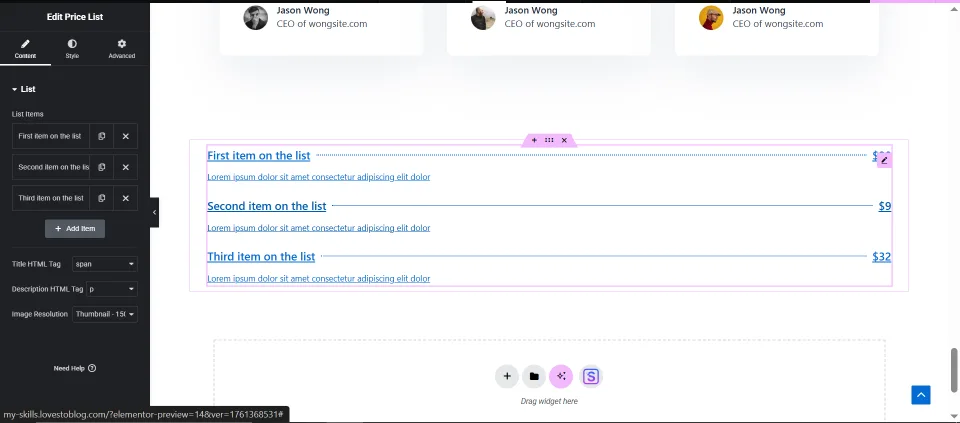Launch the AI sparkle builder icon

pyautogui.click(x=561, y=376)
